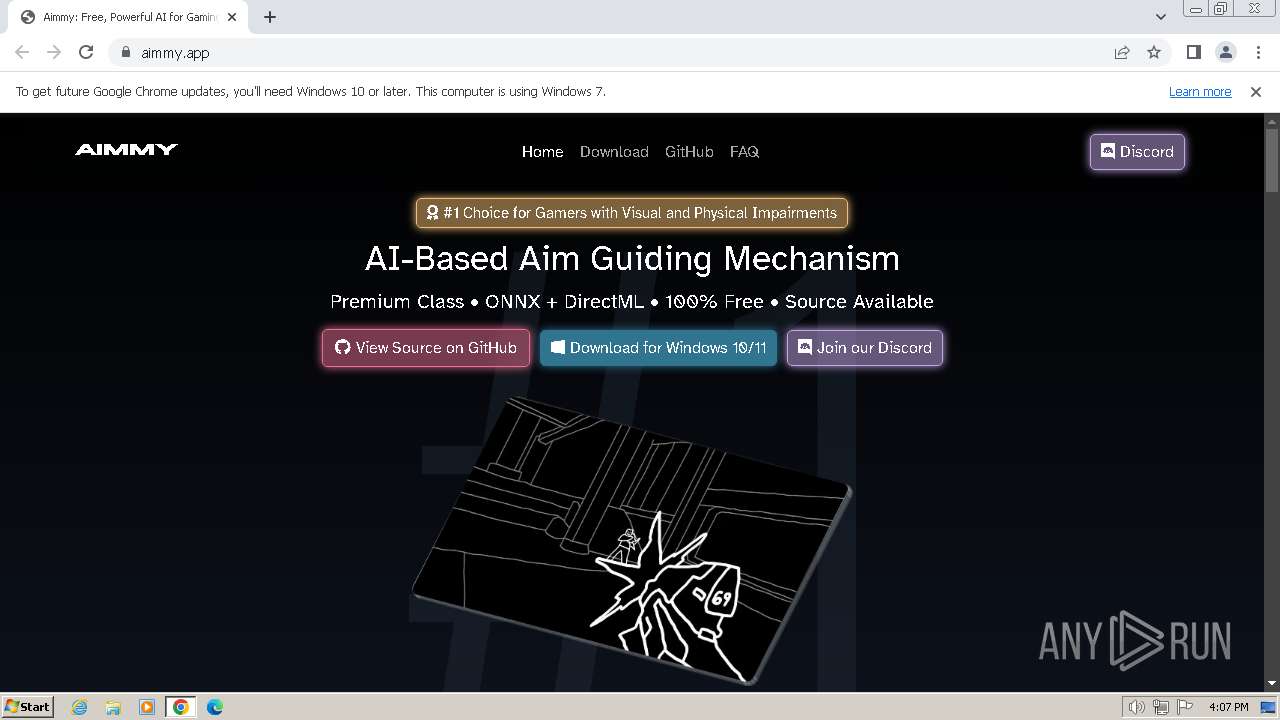Expand the tab search dropdown
This screenshot has height=720, width=1280.
1161,17
